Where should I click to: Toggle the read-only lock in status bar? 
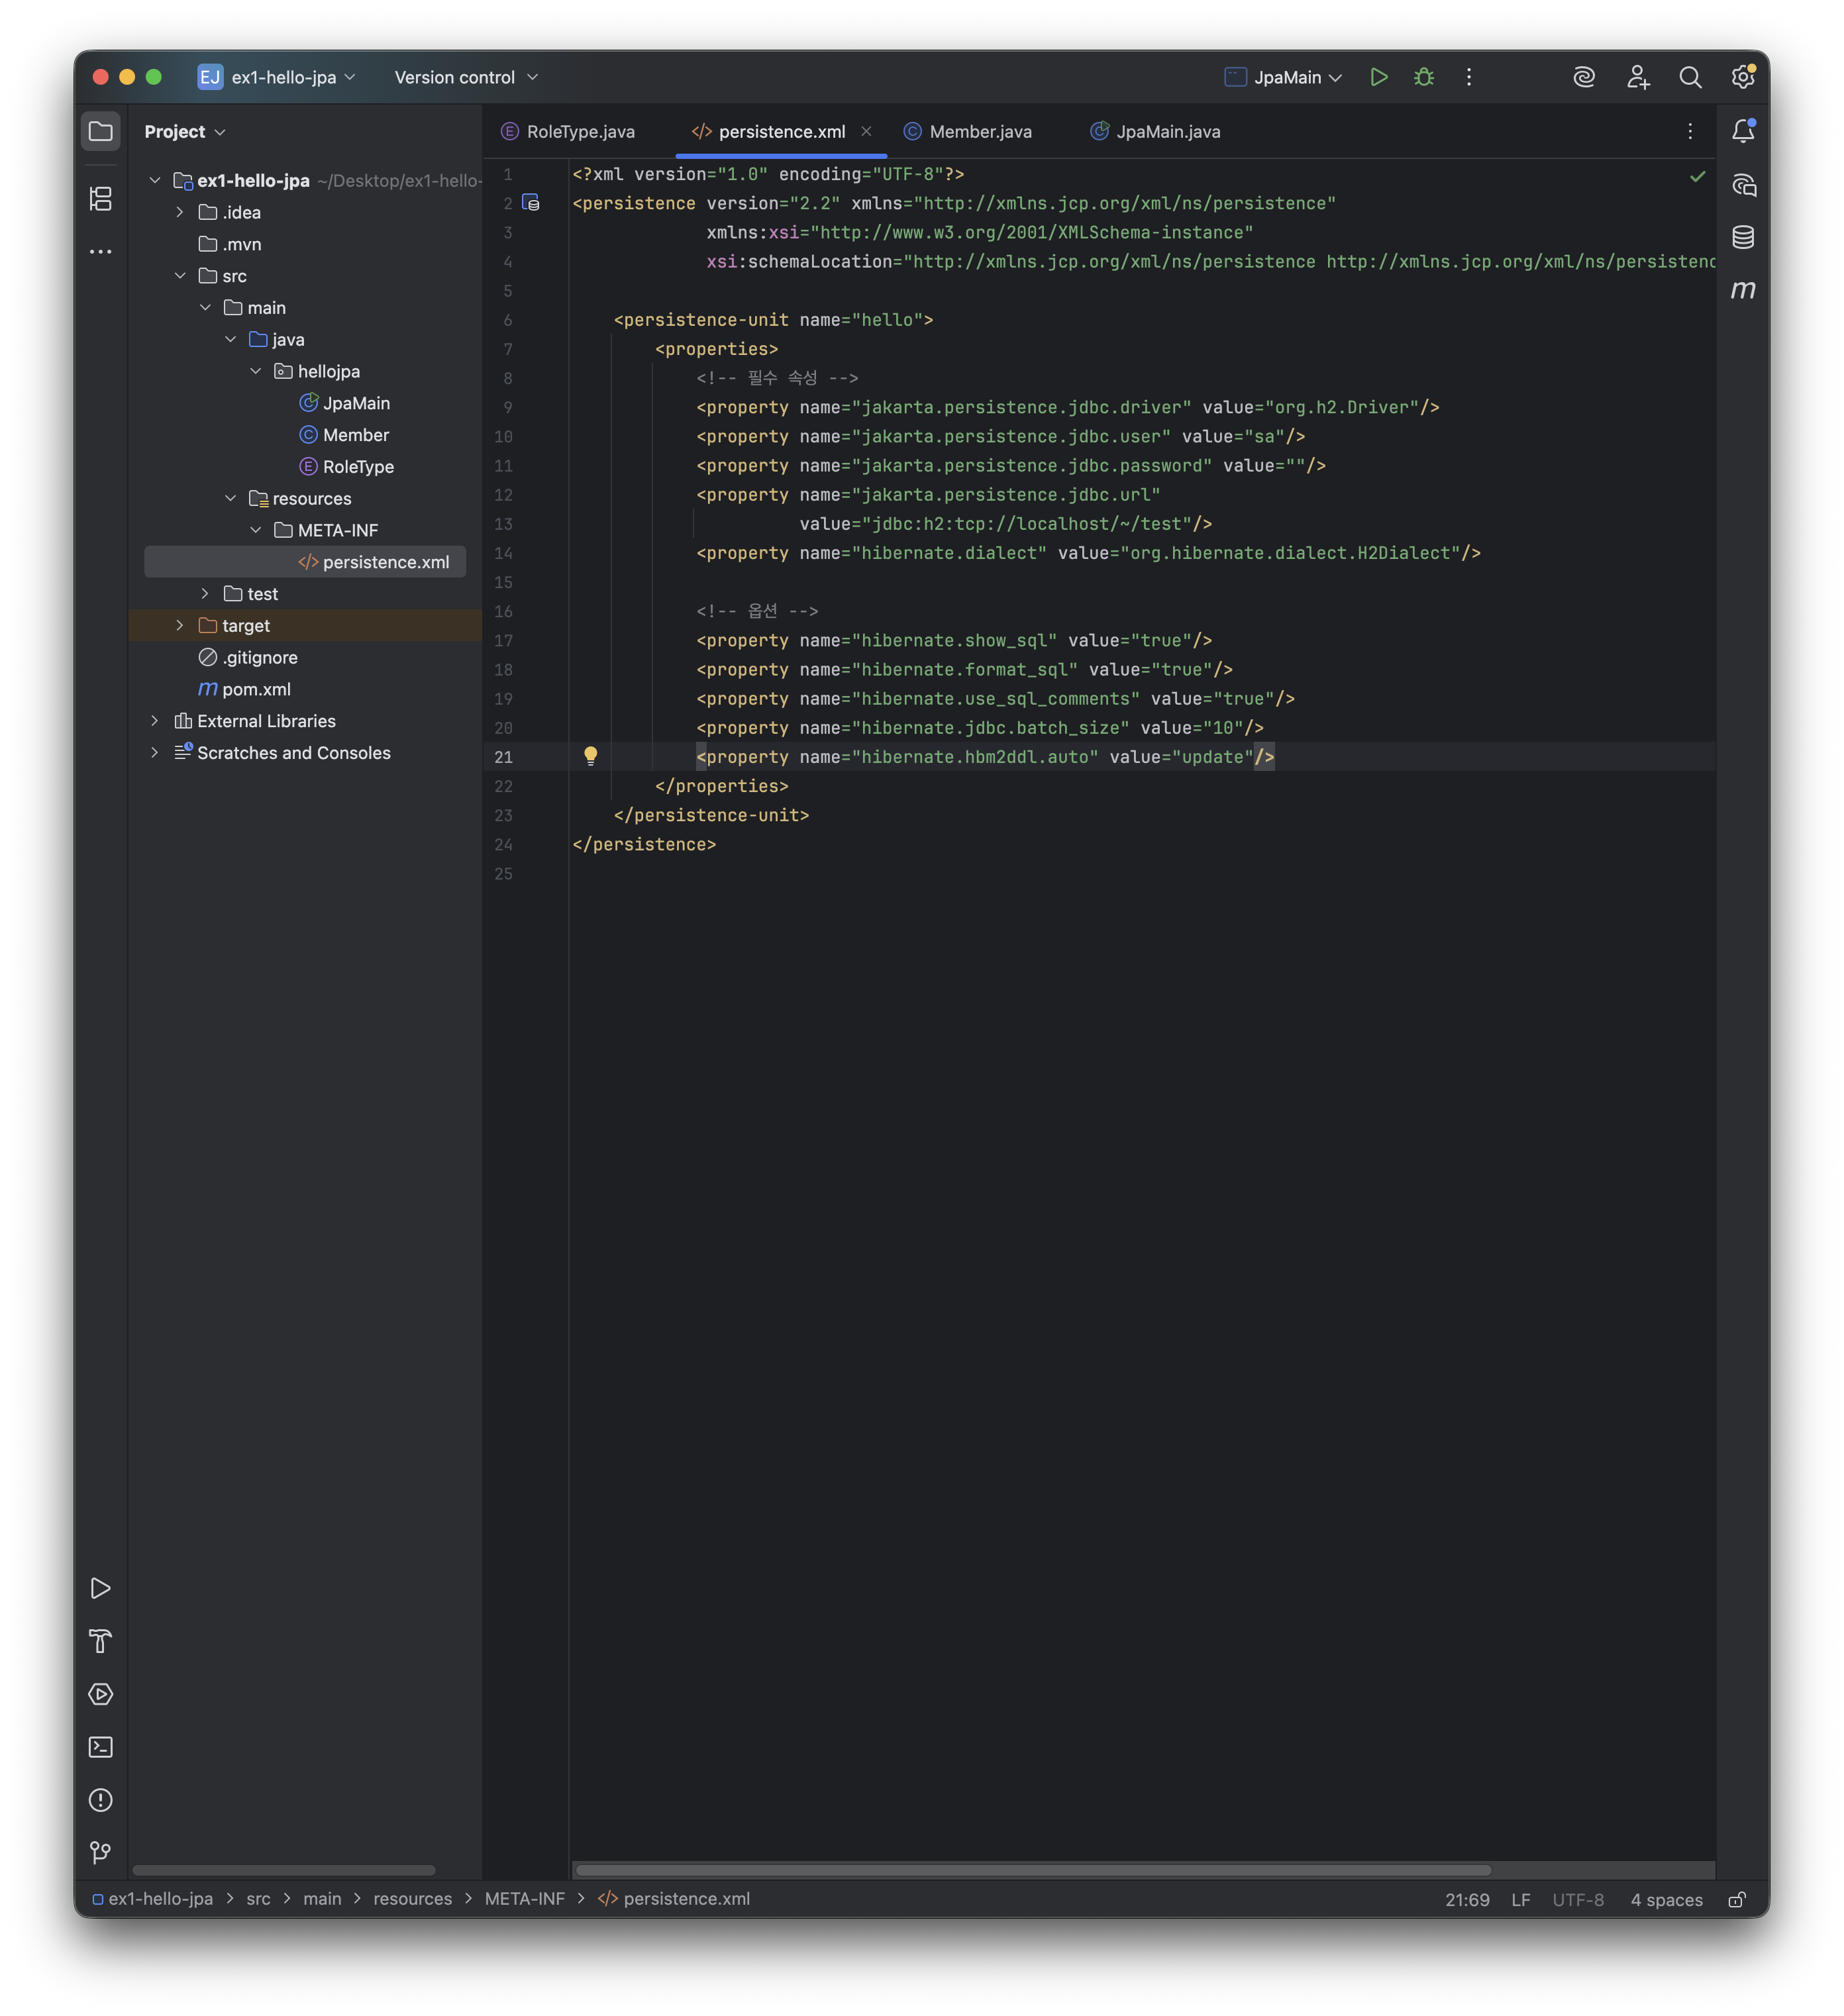pyautogui.click(x=1737, y=1900)
